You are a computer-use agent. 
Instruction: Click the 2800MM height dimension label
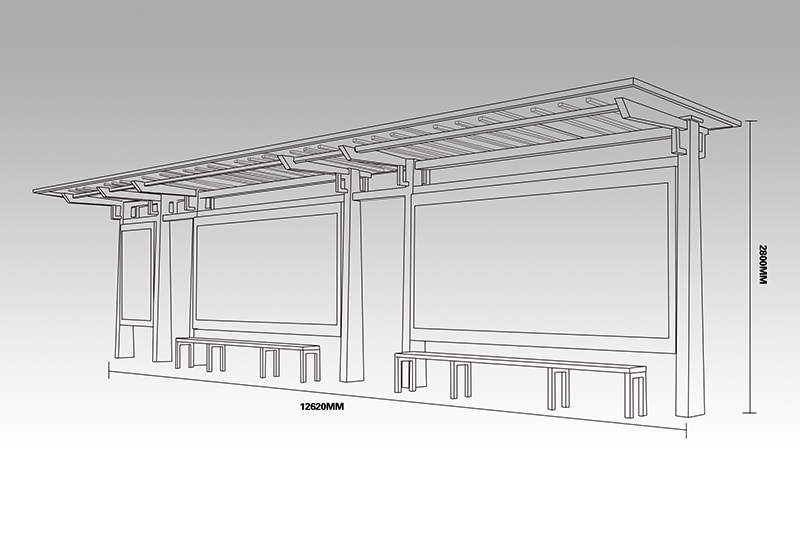pyautogui.click(x=763, y=265)
